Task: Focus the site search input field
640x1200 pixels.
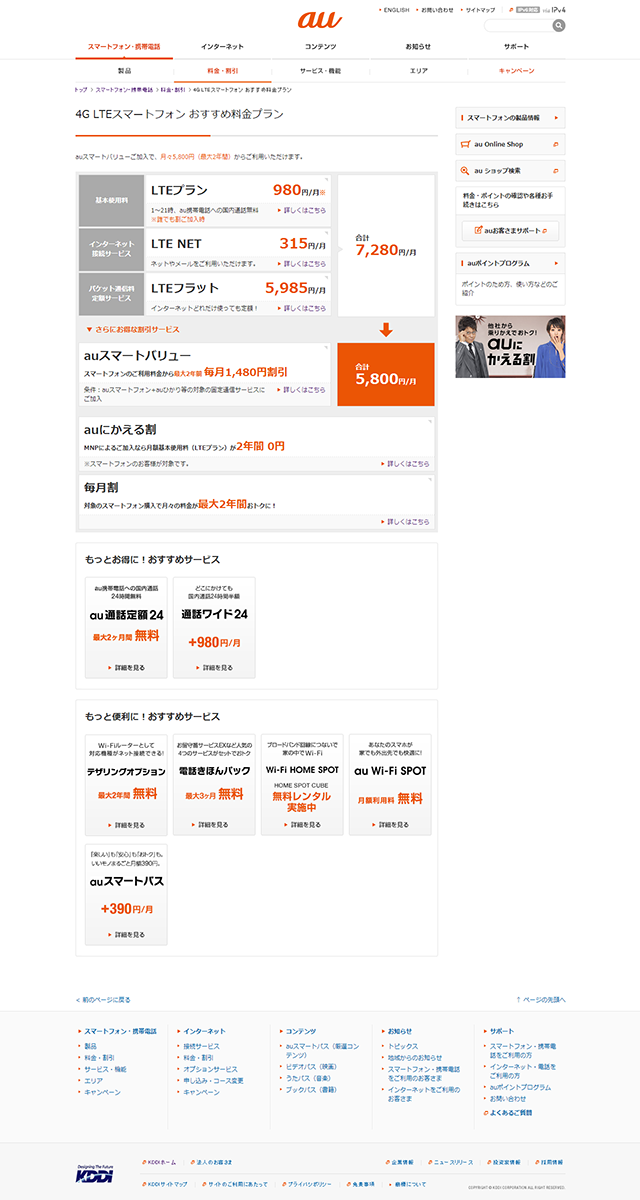Action: (518, 25)
